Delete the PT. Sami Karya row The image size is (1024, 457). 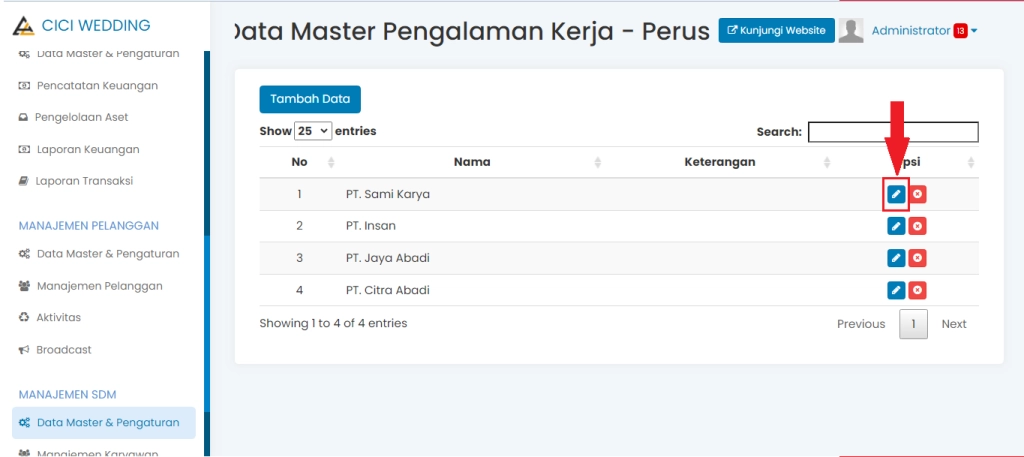(918, 194)
